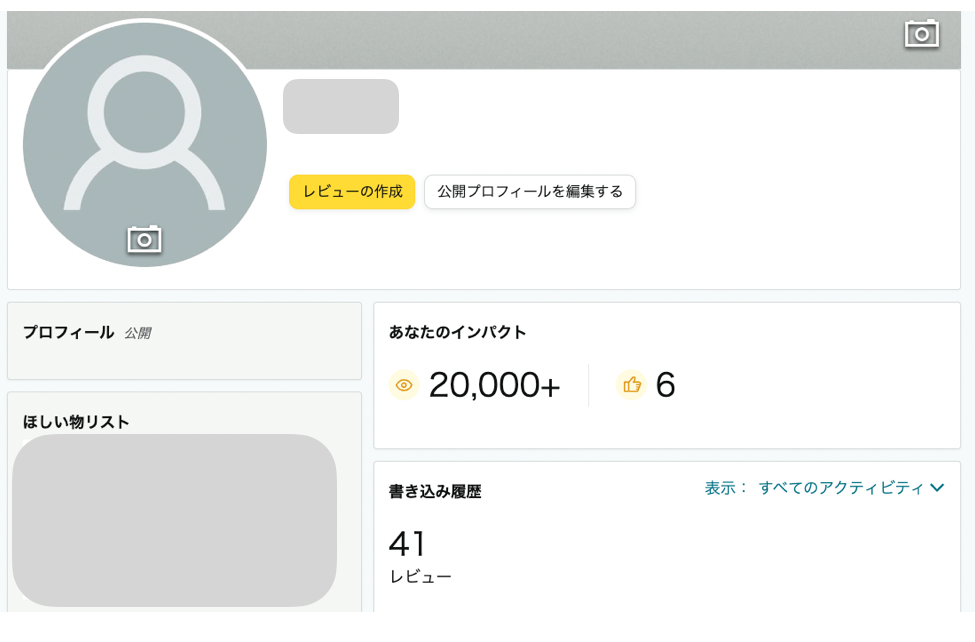The height and width of the screenshot is (642, 975).
Task: Click the 書き込み履歴 heading
Action: [x=434, y=492]
